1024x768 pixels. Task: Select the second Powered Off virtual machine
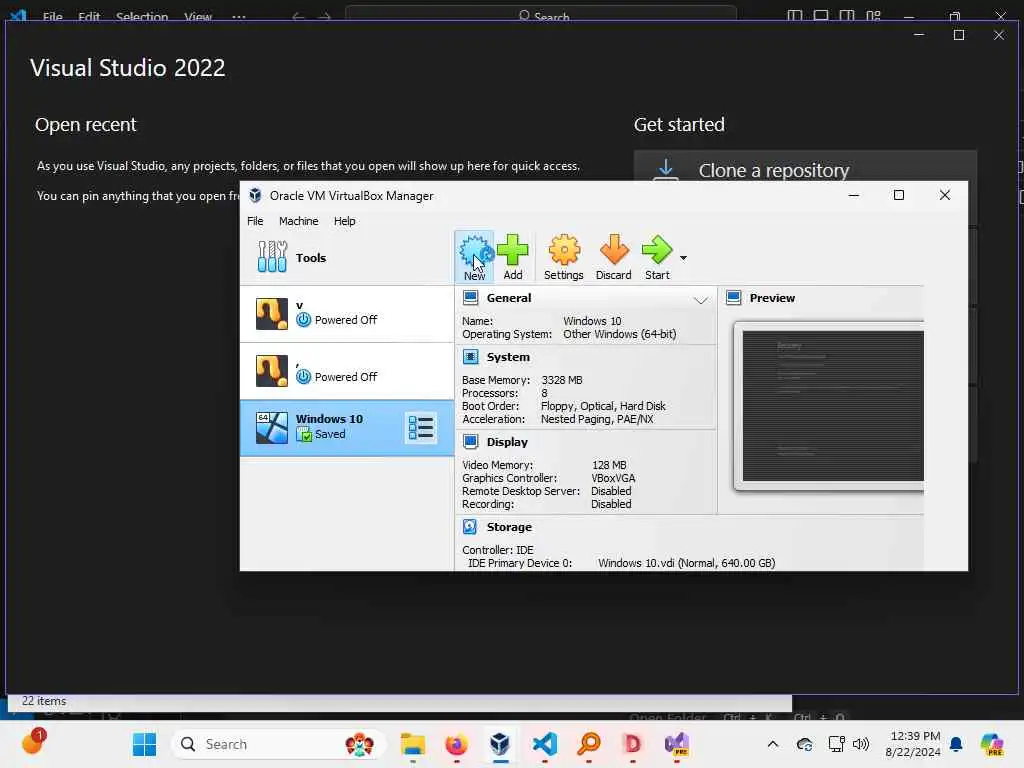347,371
